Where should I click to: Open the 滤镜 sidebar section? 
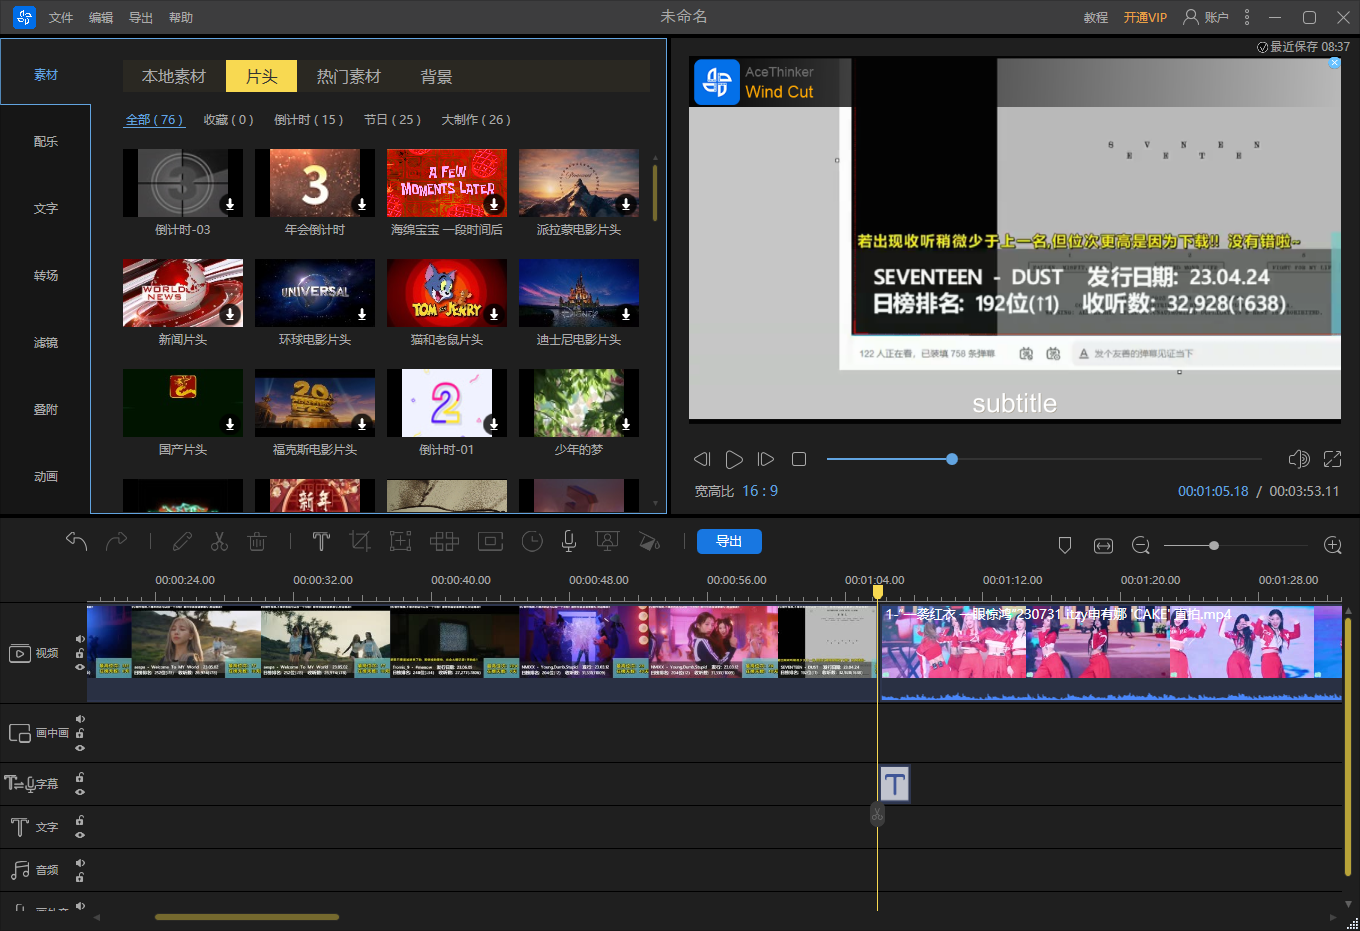pyautogui.click(x=46, y=343)
